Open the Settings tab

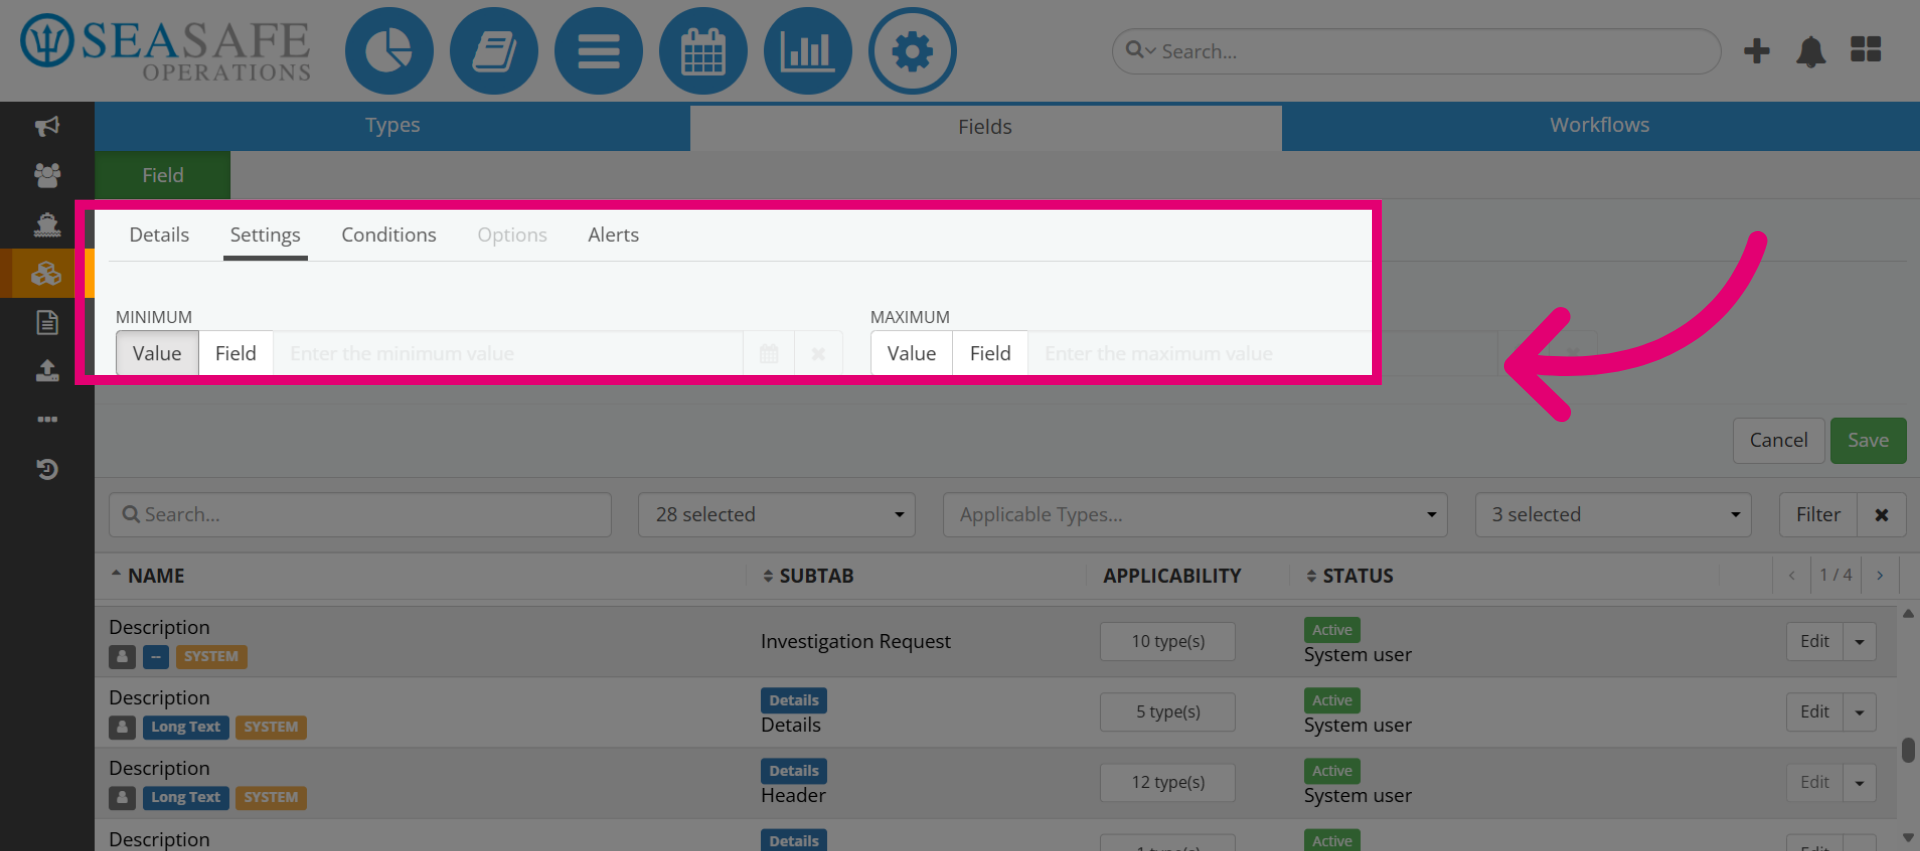(x=265, y=235)
